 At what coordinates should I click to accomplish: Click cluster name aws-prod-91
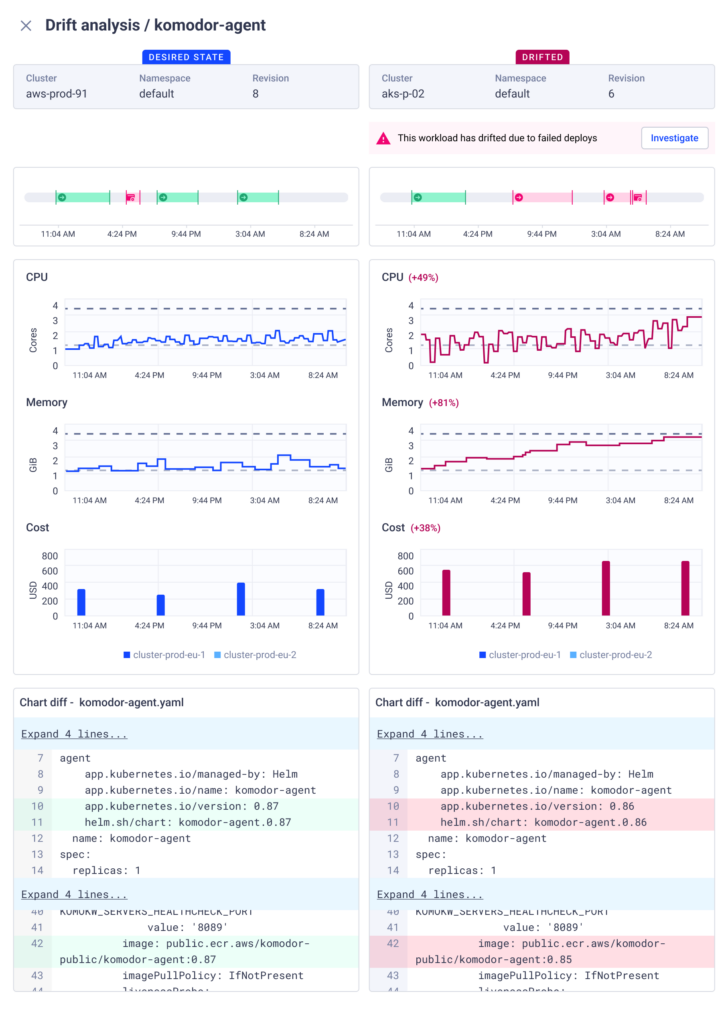[57, 93]
